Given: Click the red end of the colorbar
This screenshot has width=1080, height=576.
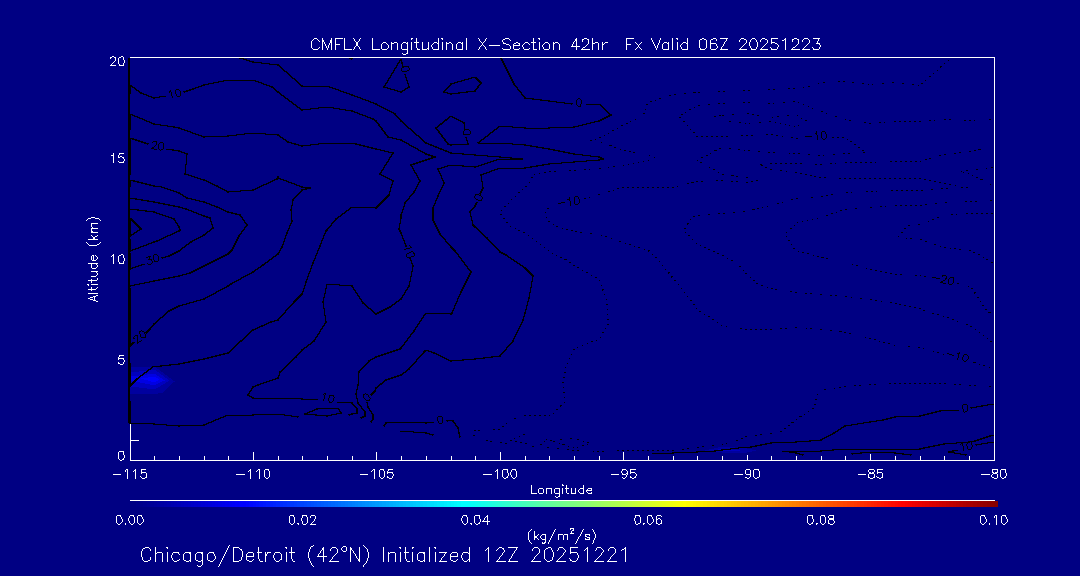Looking at the screenshot, I should point(988,502).
